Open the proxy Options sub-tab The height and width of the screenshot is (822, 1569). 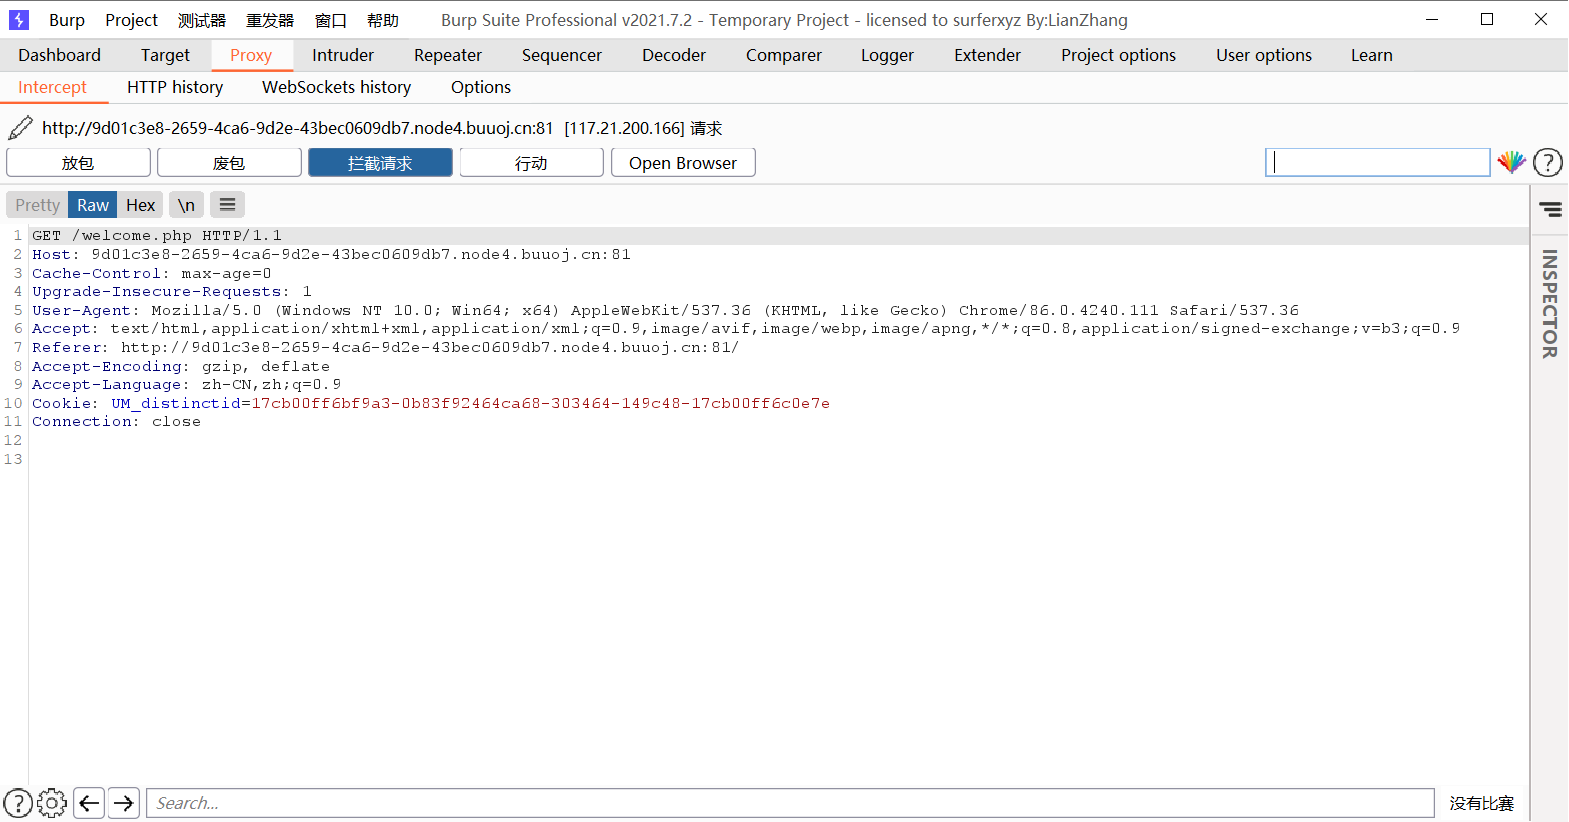[x=481, y=87]
